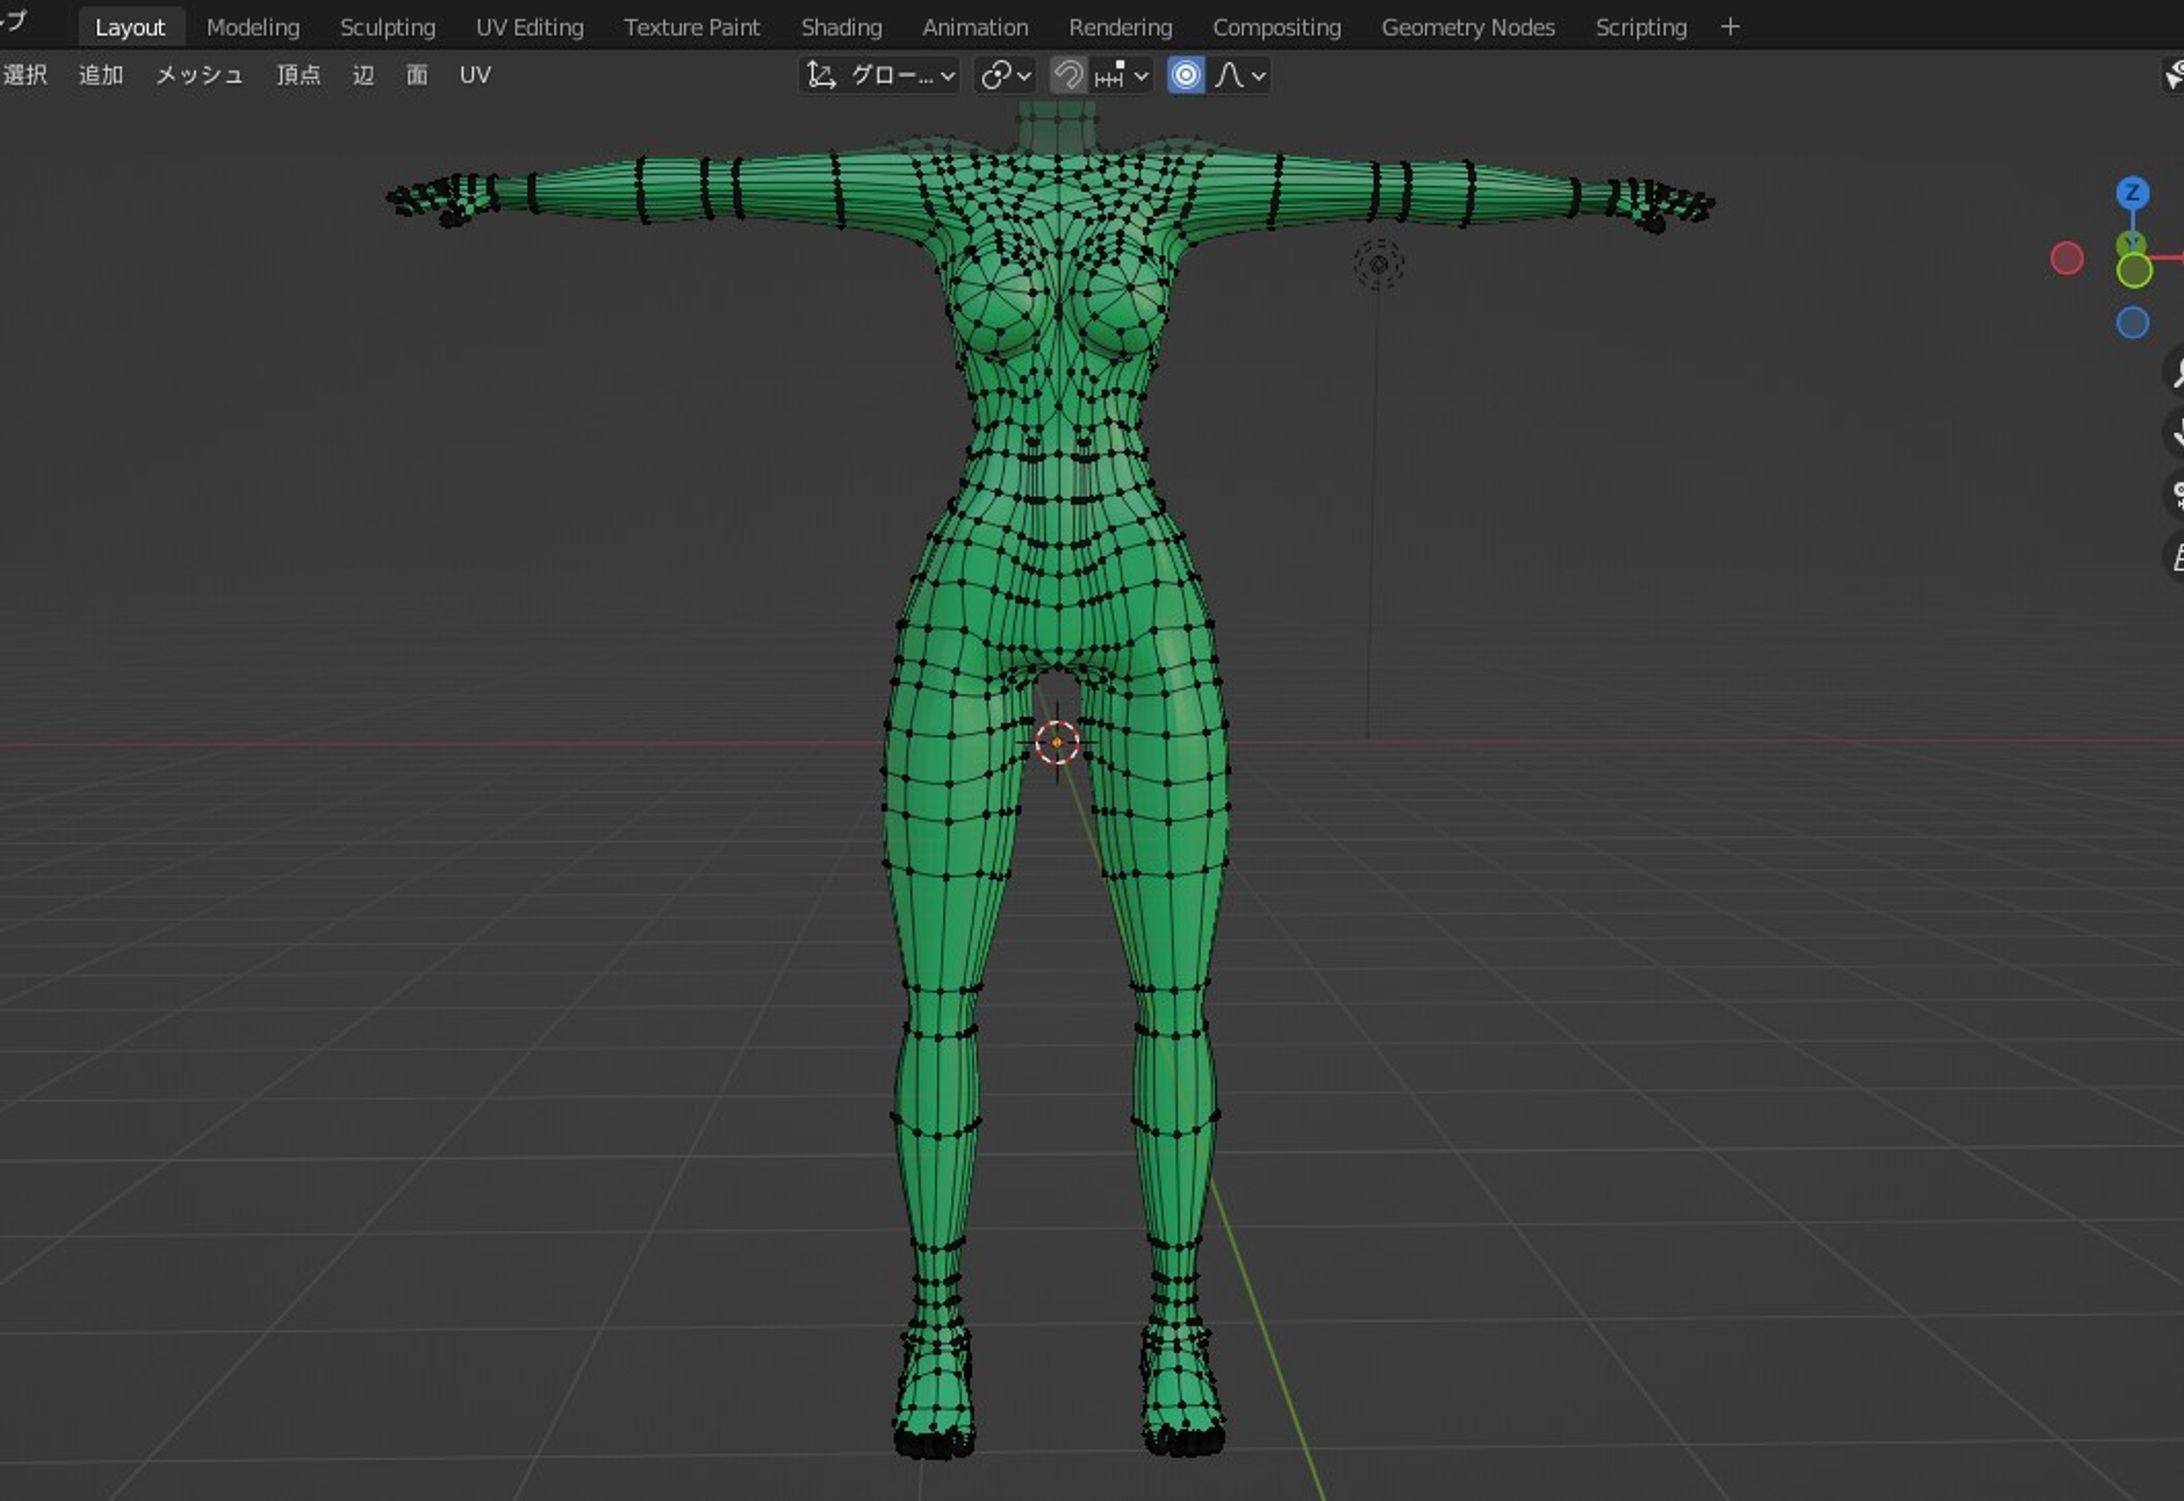Add a new workspace with plus button
The image size is (2184, 1501).
(1730, 27)
